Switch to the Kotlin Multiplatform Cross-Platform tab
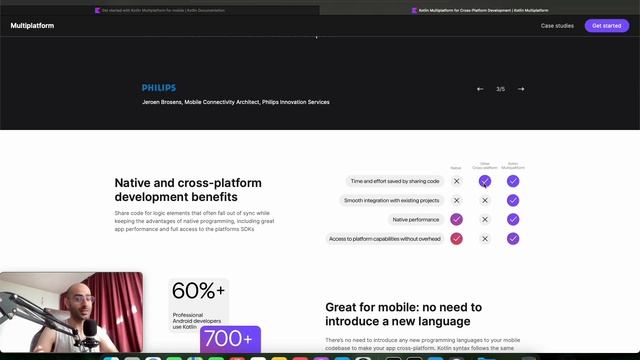 point(480,10)
